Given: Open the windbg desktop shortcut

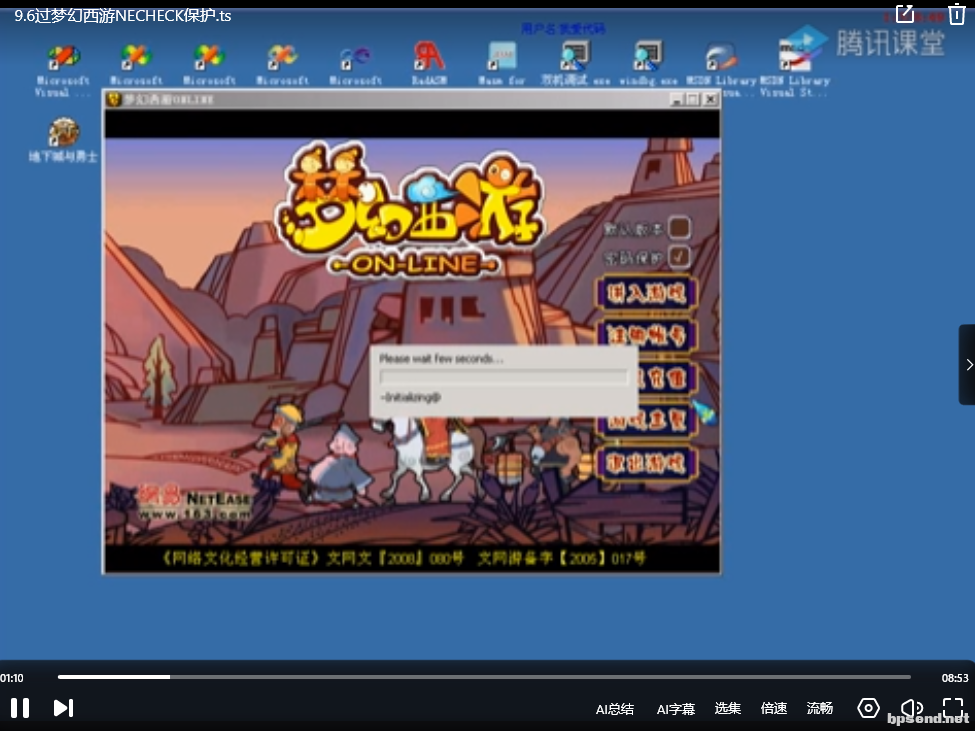Looking at the screenshot, I should pos(648,63).
